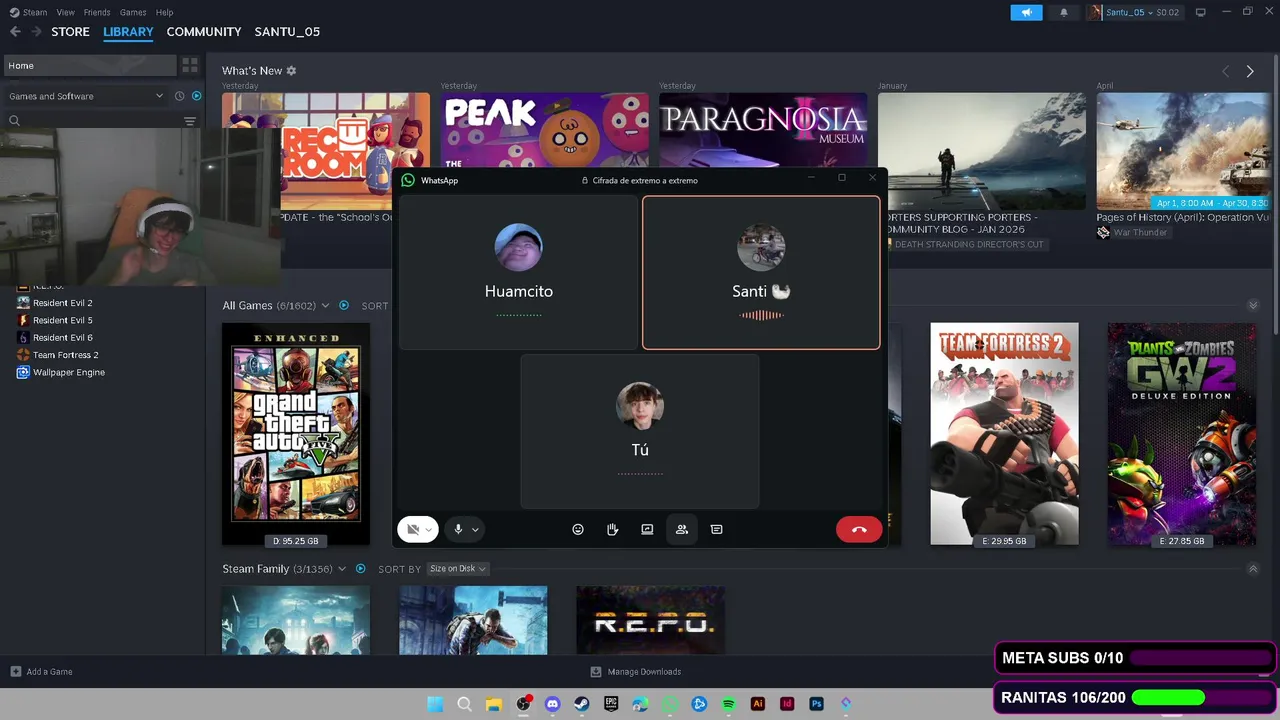Viewport: 1280px width, 720px height.
Task: Open the Size on Disk sort dropdown
Action: [457, 569]
